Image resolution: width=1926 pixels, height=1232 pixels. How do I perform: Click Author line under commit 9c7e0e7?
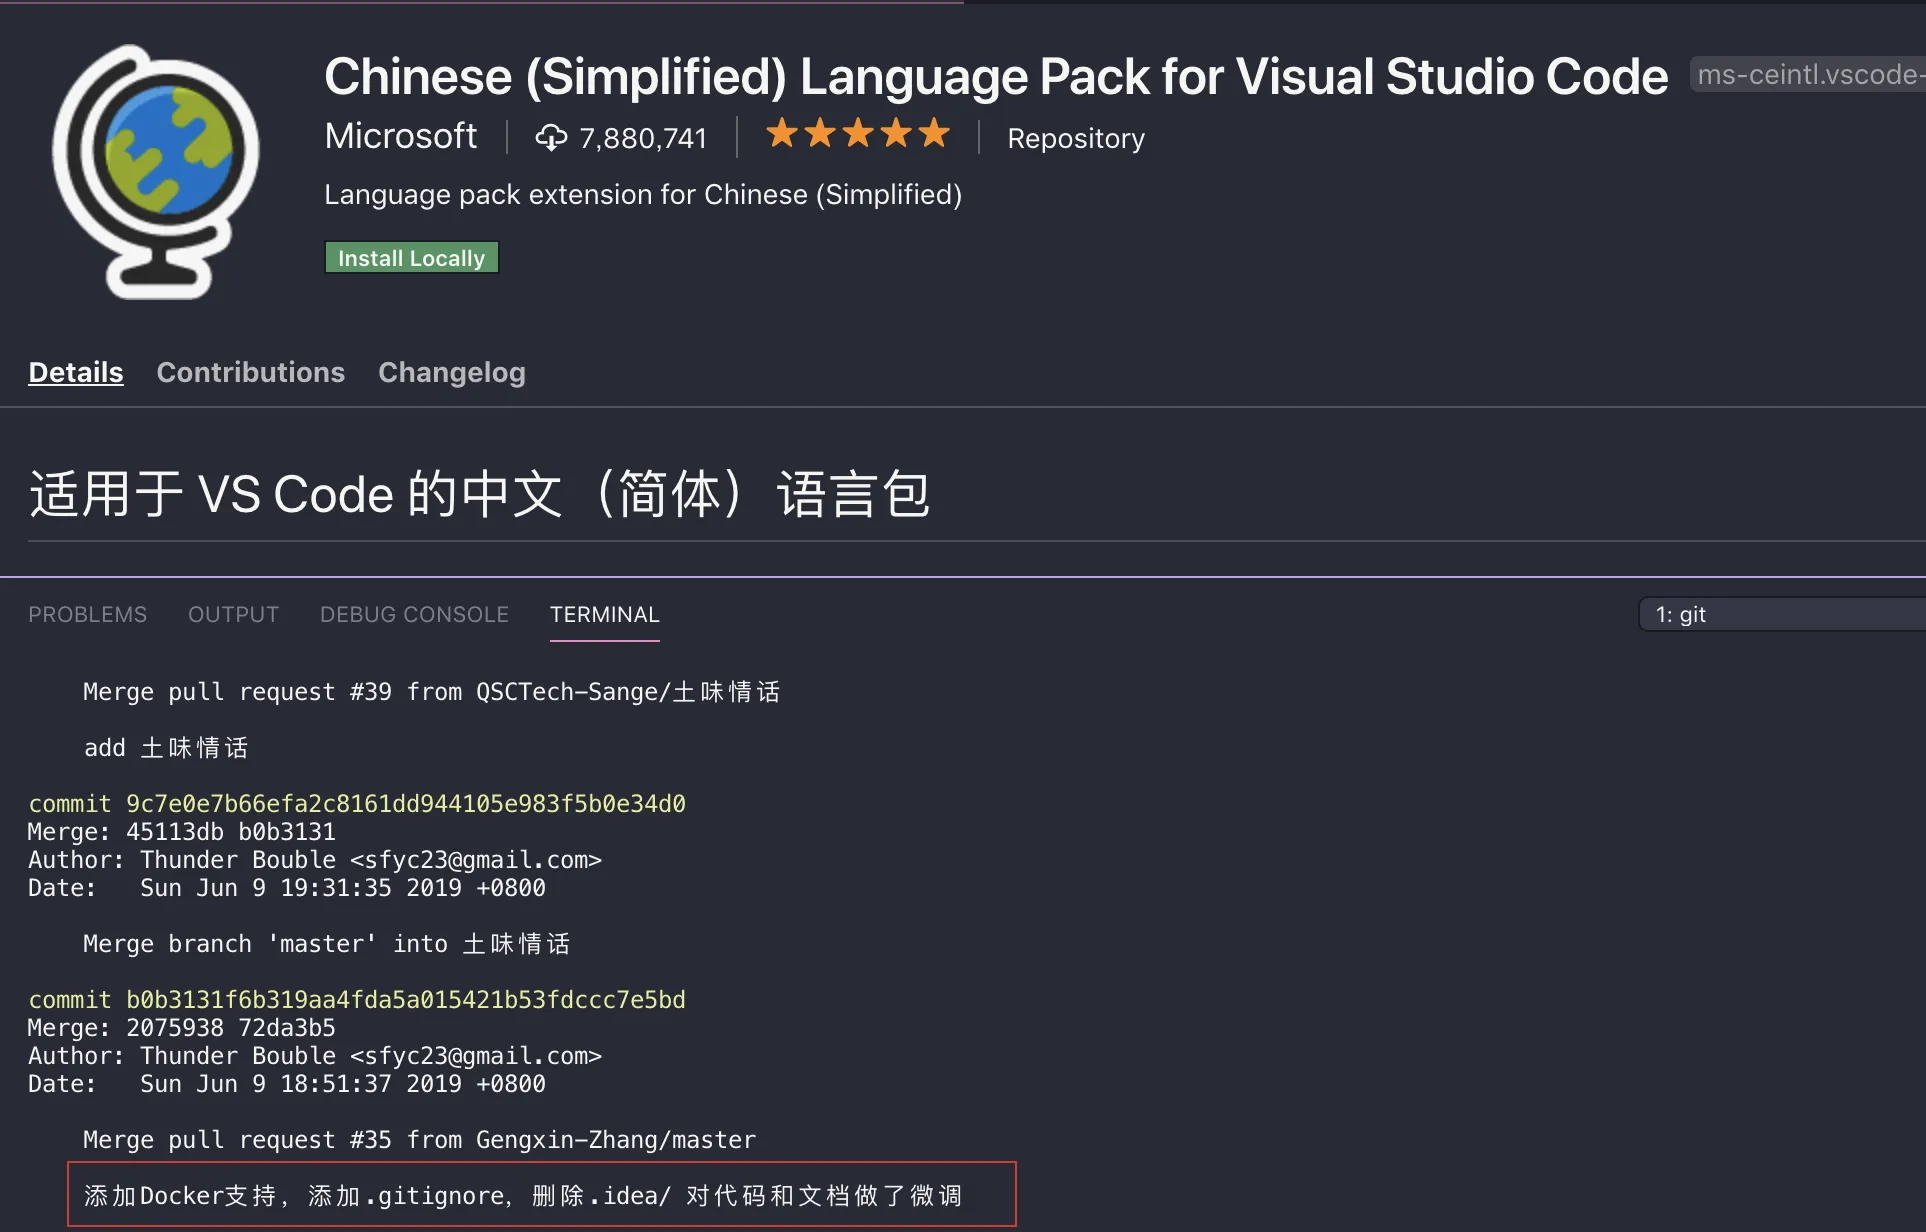point(315,860)
